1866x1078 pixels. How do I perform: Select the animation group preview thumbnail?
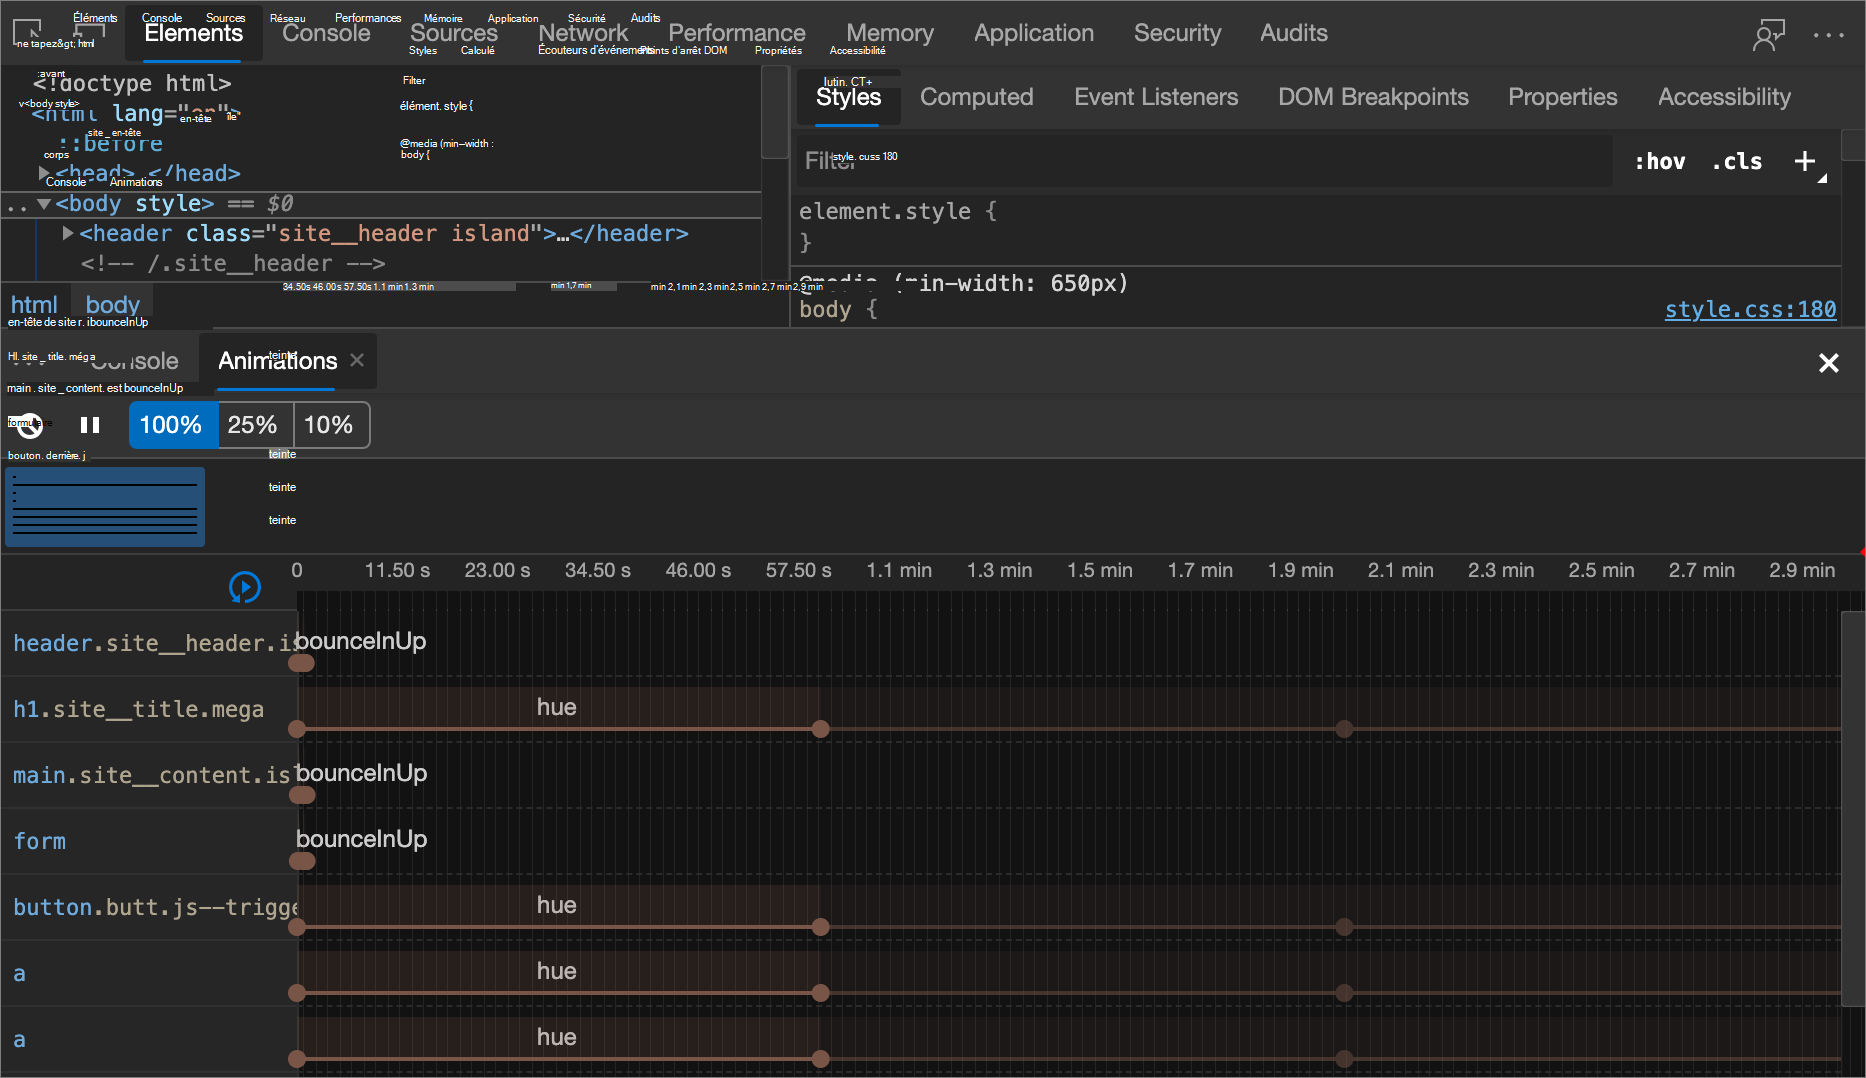[x=105, y=507]
